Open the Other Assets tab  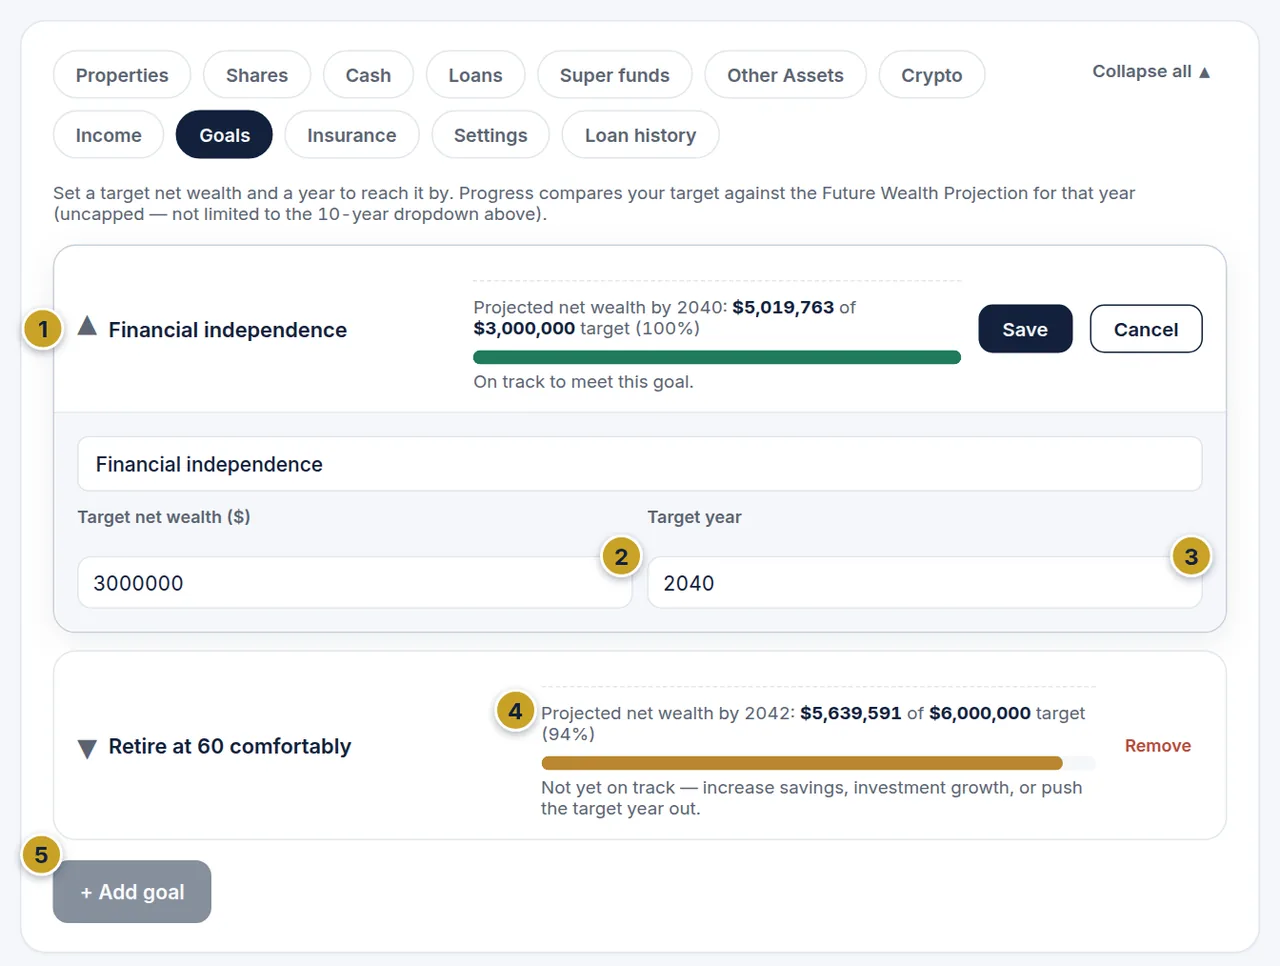point(785,75)
